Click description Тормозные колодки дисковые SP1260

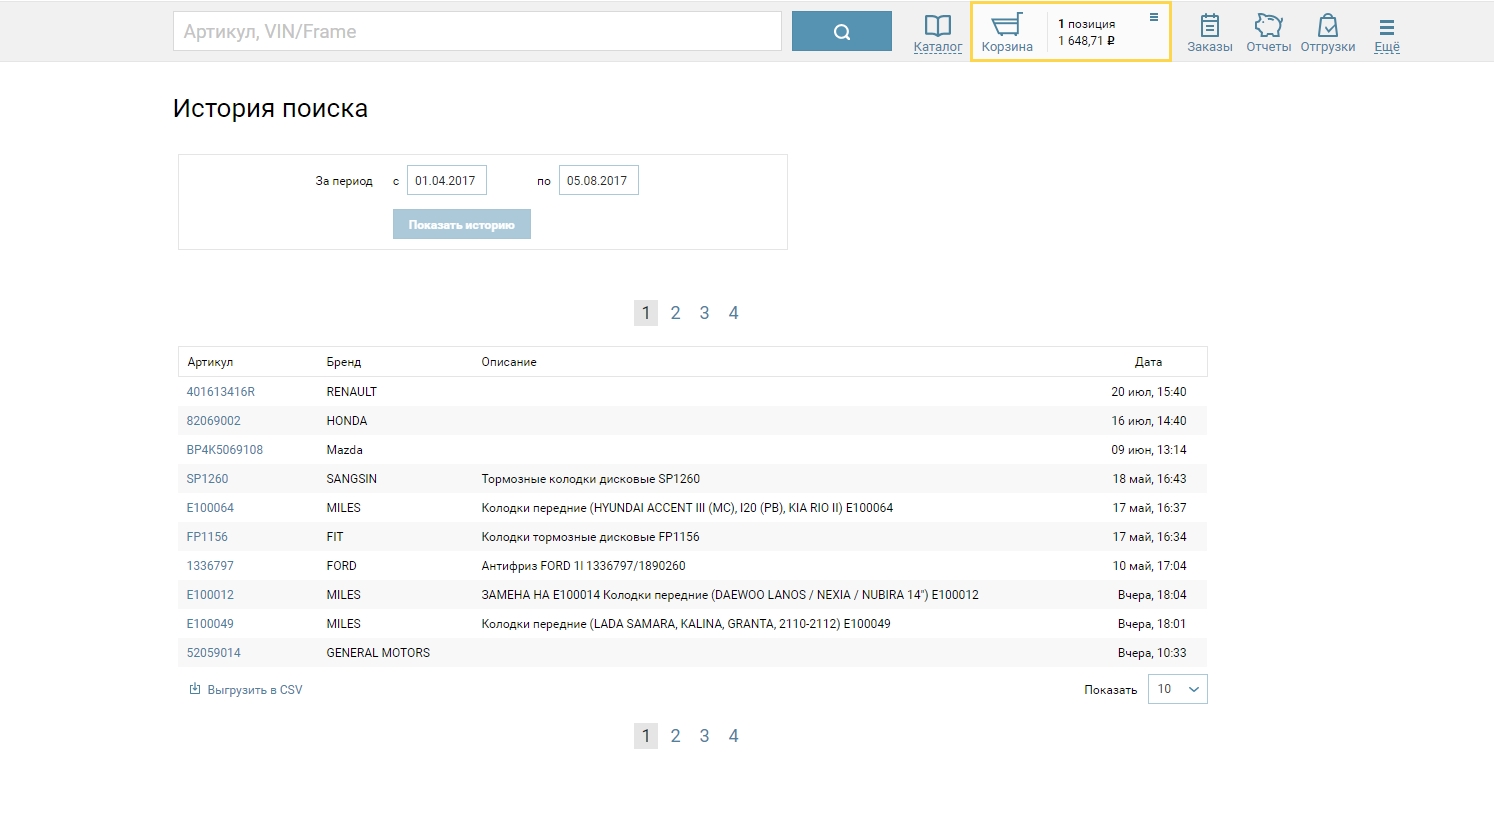591,479
